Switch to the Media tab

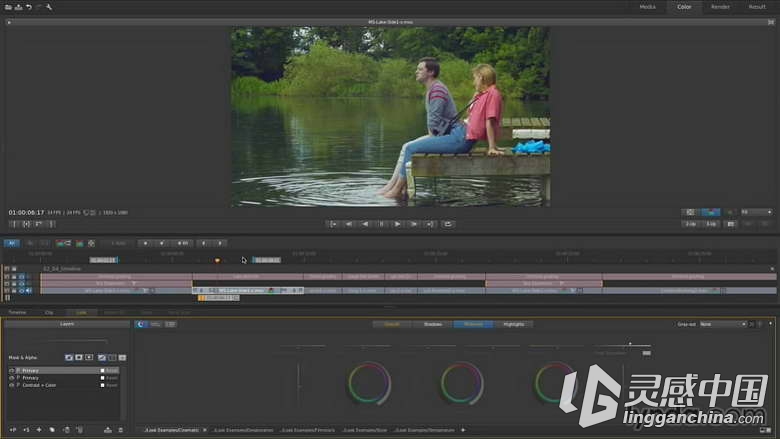[647, 7]
